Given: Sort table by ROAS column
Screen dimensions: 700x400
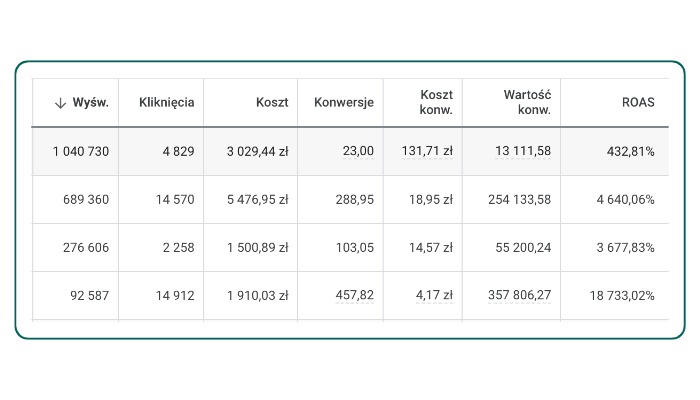Looking at the screenshot, I should click(x=638, y=102).
